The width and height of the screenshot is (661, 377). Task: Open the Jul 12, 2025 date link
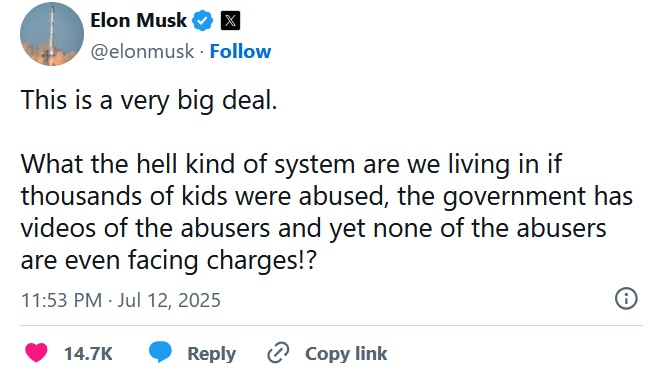(169, 300)
